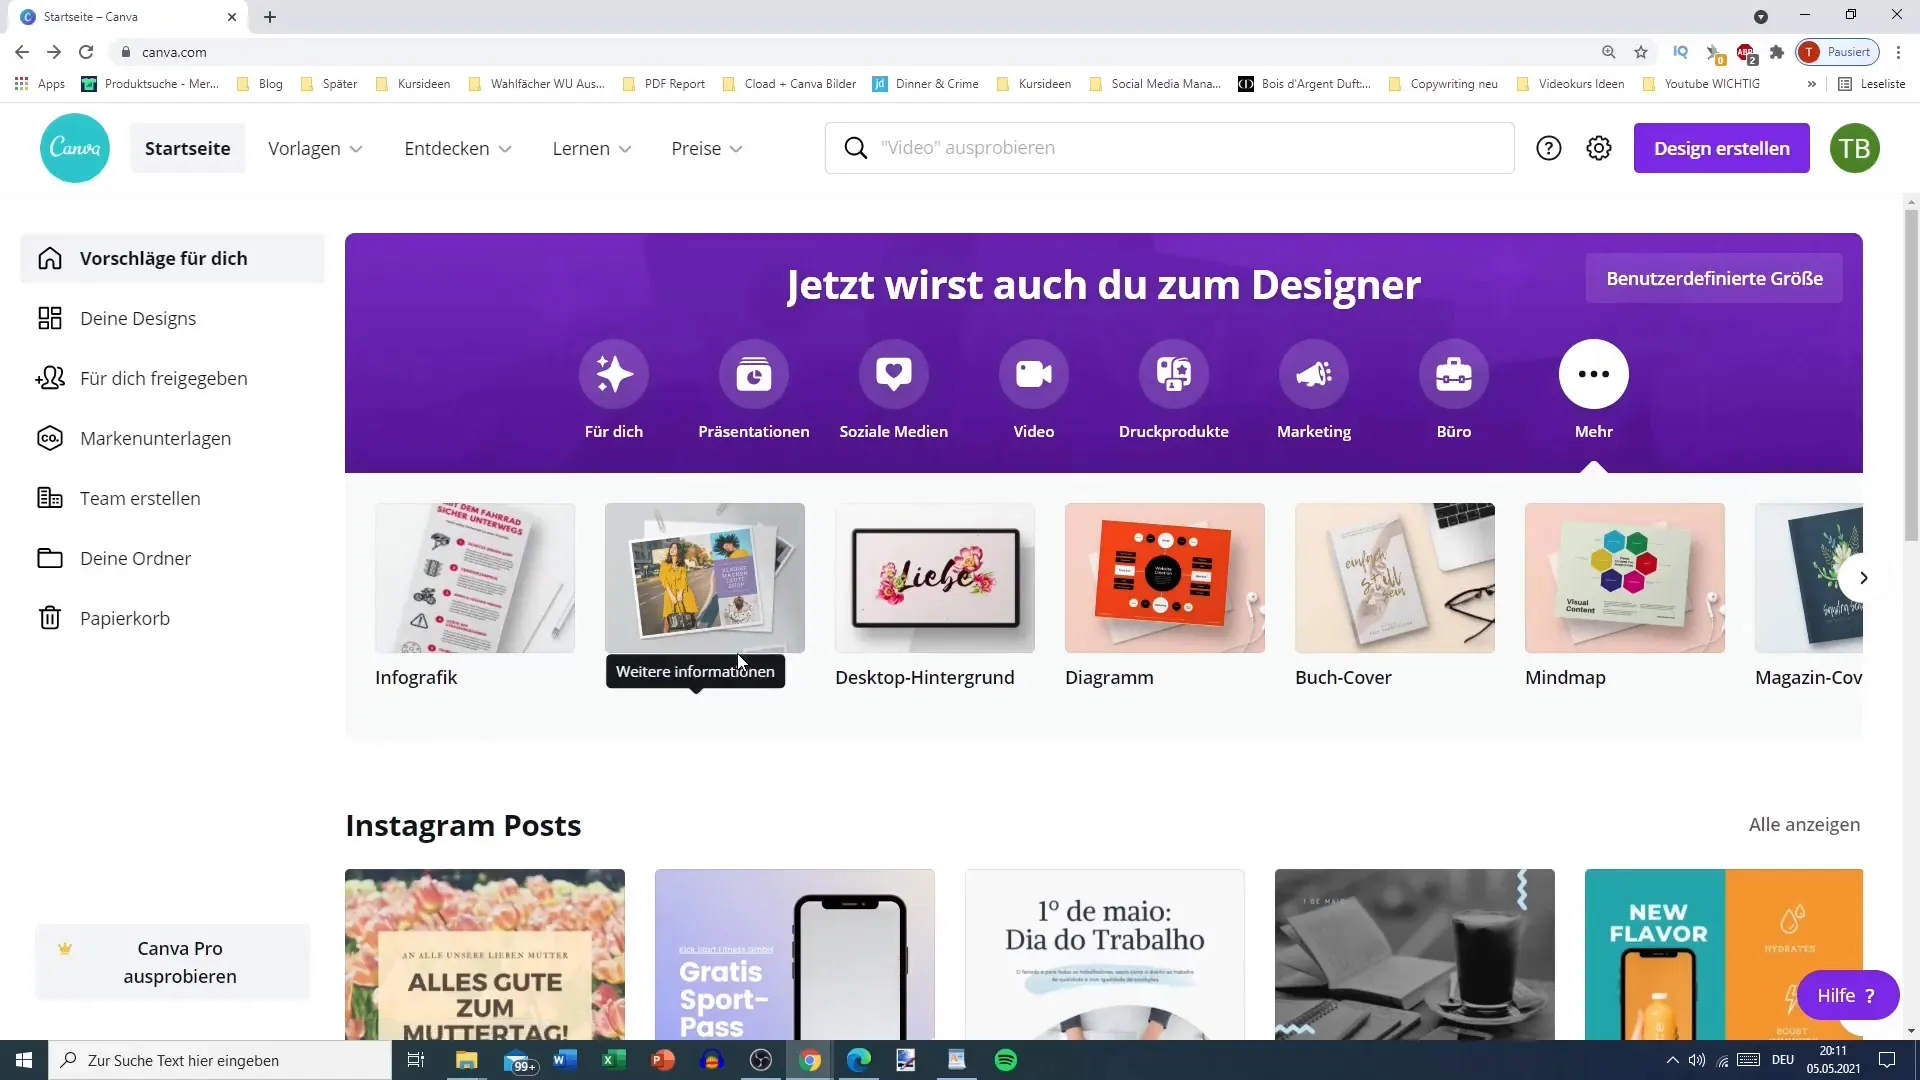The height and width of the screenshot is (1080, 1920).
Task: Open Spotify from the taskbar
Action: pos(1006,1060)
